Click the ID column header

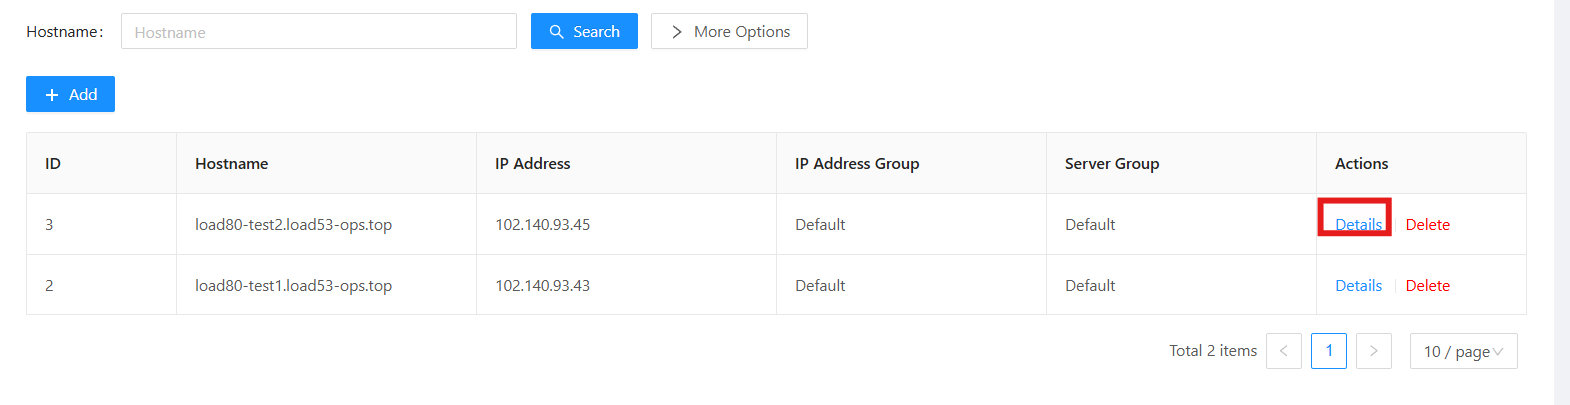[x=53, y=164]
